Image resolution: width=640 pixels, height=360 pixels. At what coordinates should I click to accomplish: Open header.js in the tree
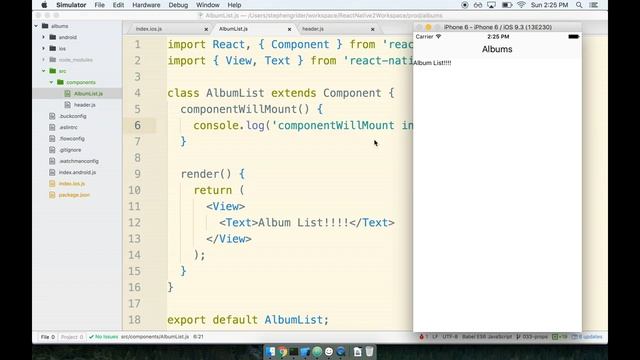tap(84, 105)
